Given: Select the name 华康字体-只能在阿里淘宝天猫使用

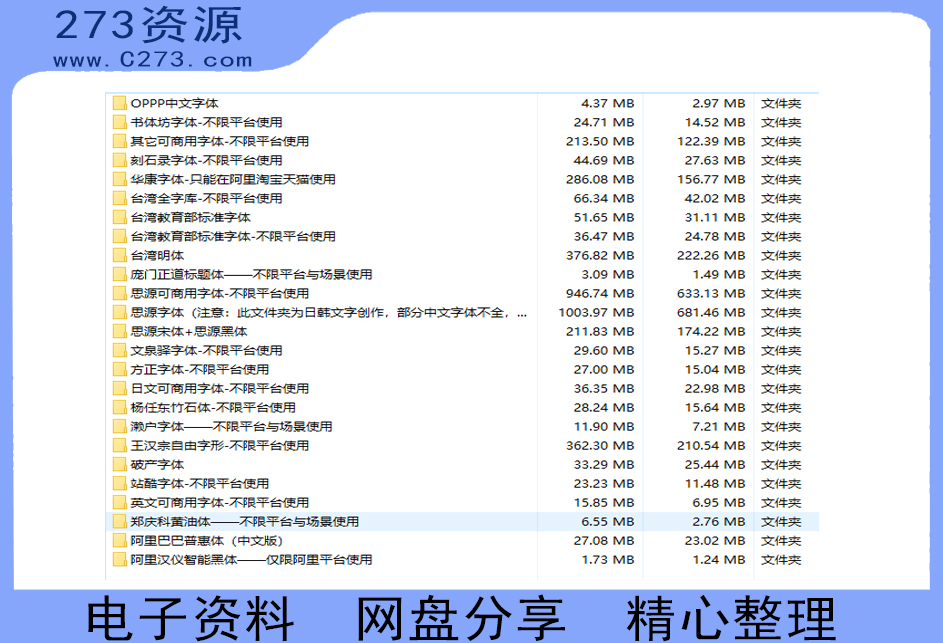Looking at the screenshot, I should click(x=233, y=179).
